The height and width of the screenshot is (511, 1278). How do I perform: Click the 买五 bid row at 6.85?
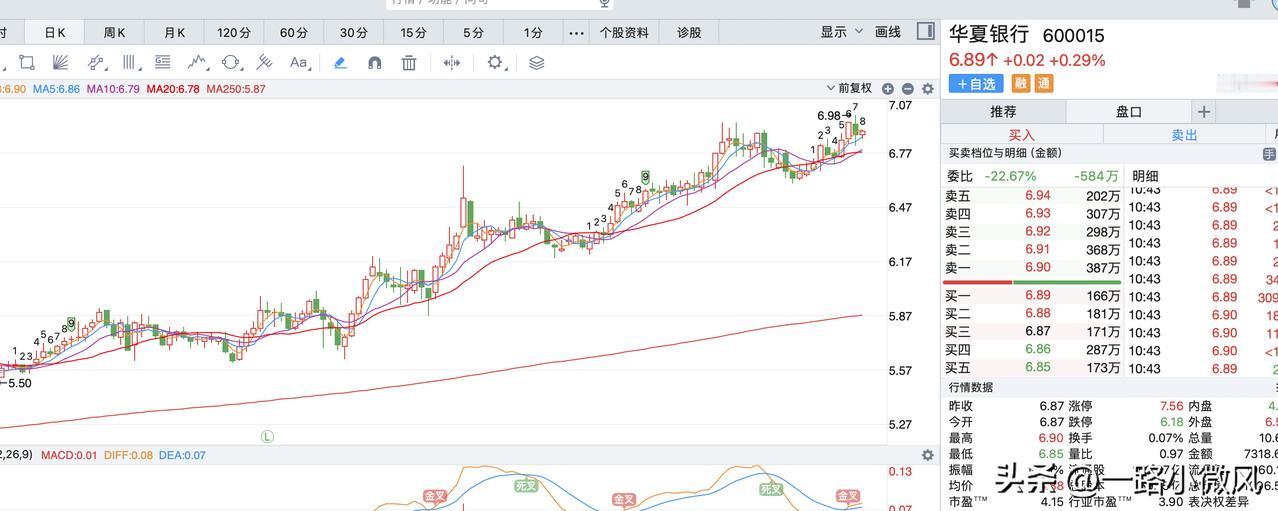point(1033,368)
